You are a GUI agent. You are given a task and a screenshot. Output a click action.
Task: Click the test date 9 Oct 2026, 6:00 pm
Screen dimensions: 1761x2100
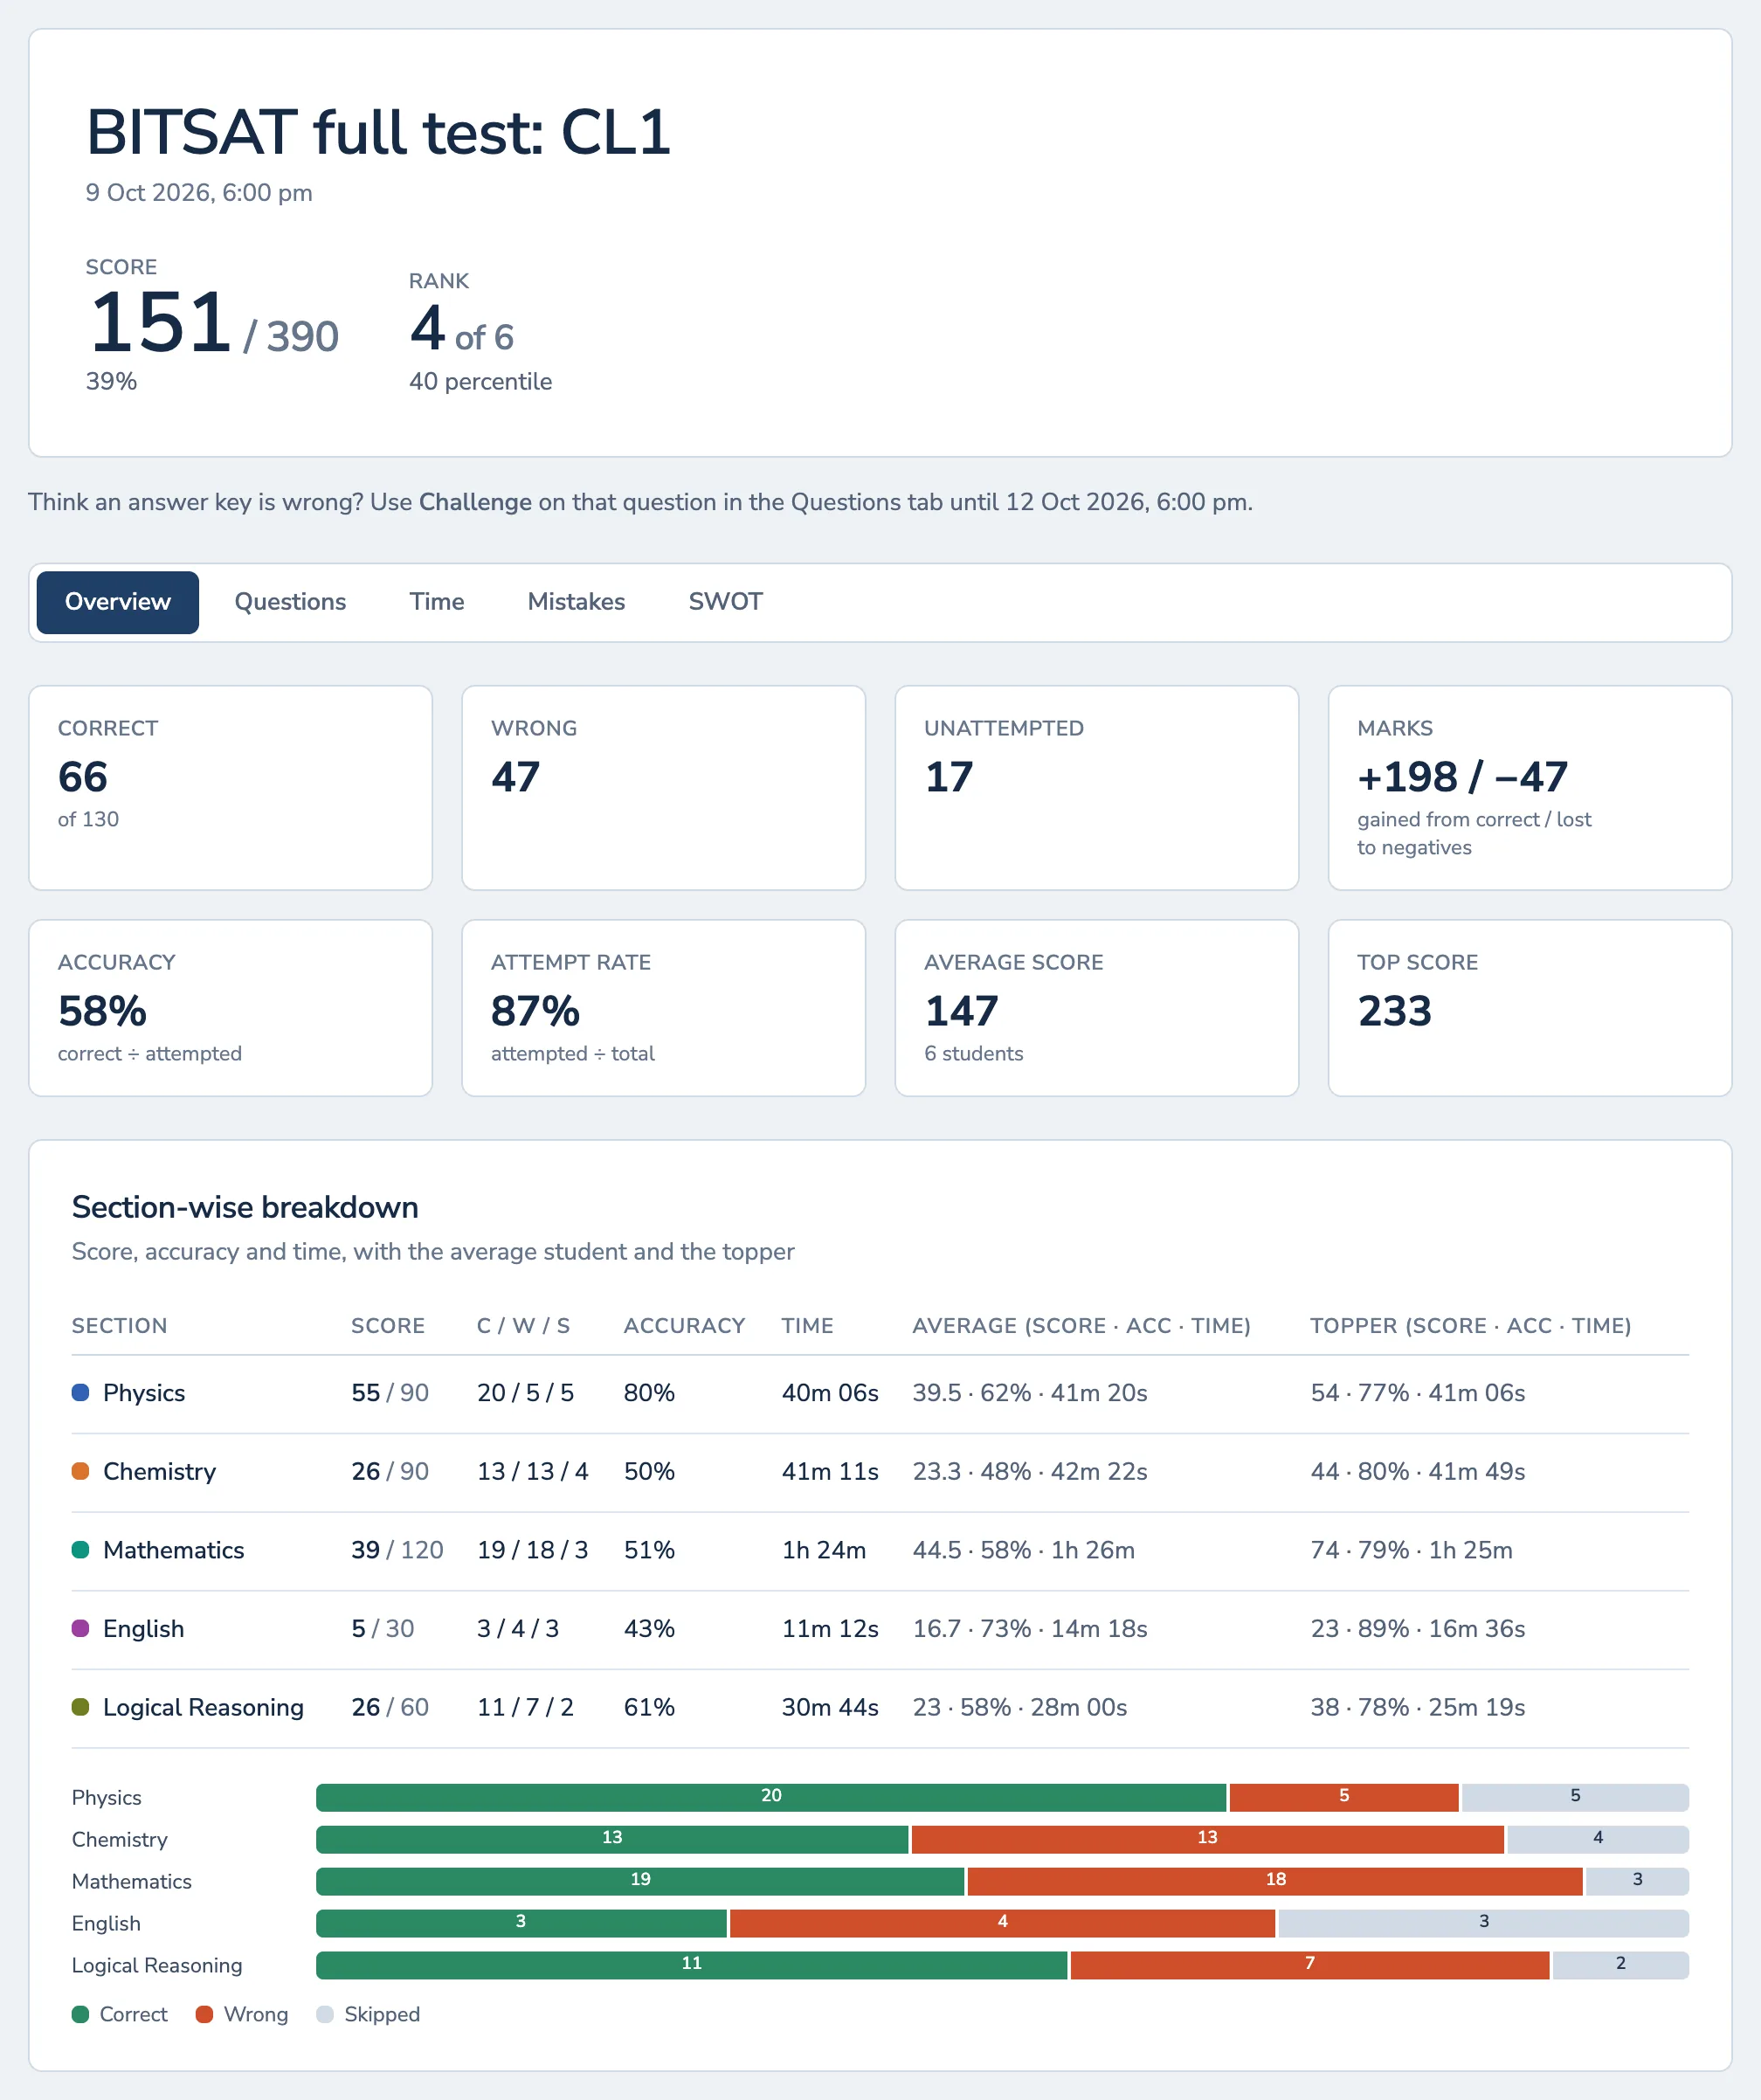(199, 193)
